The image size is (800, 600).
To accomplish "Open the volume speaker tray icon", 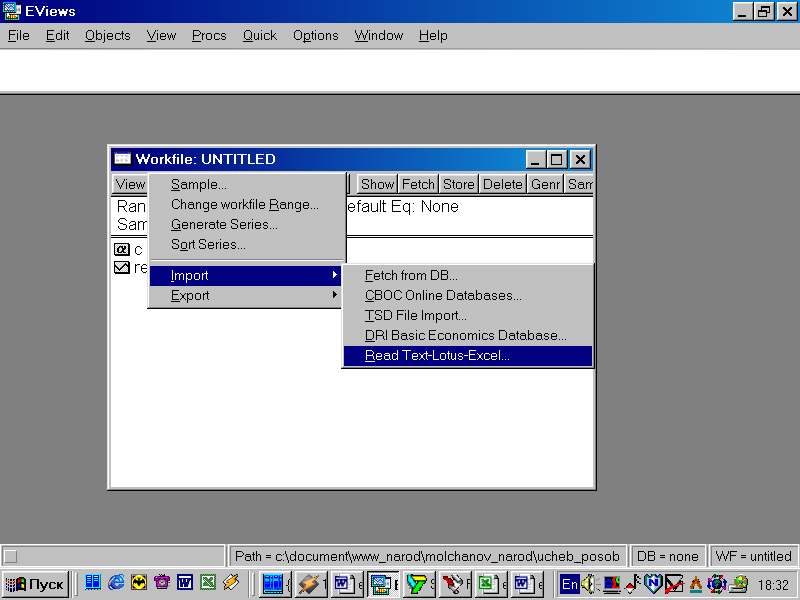I will [589, 585].
